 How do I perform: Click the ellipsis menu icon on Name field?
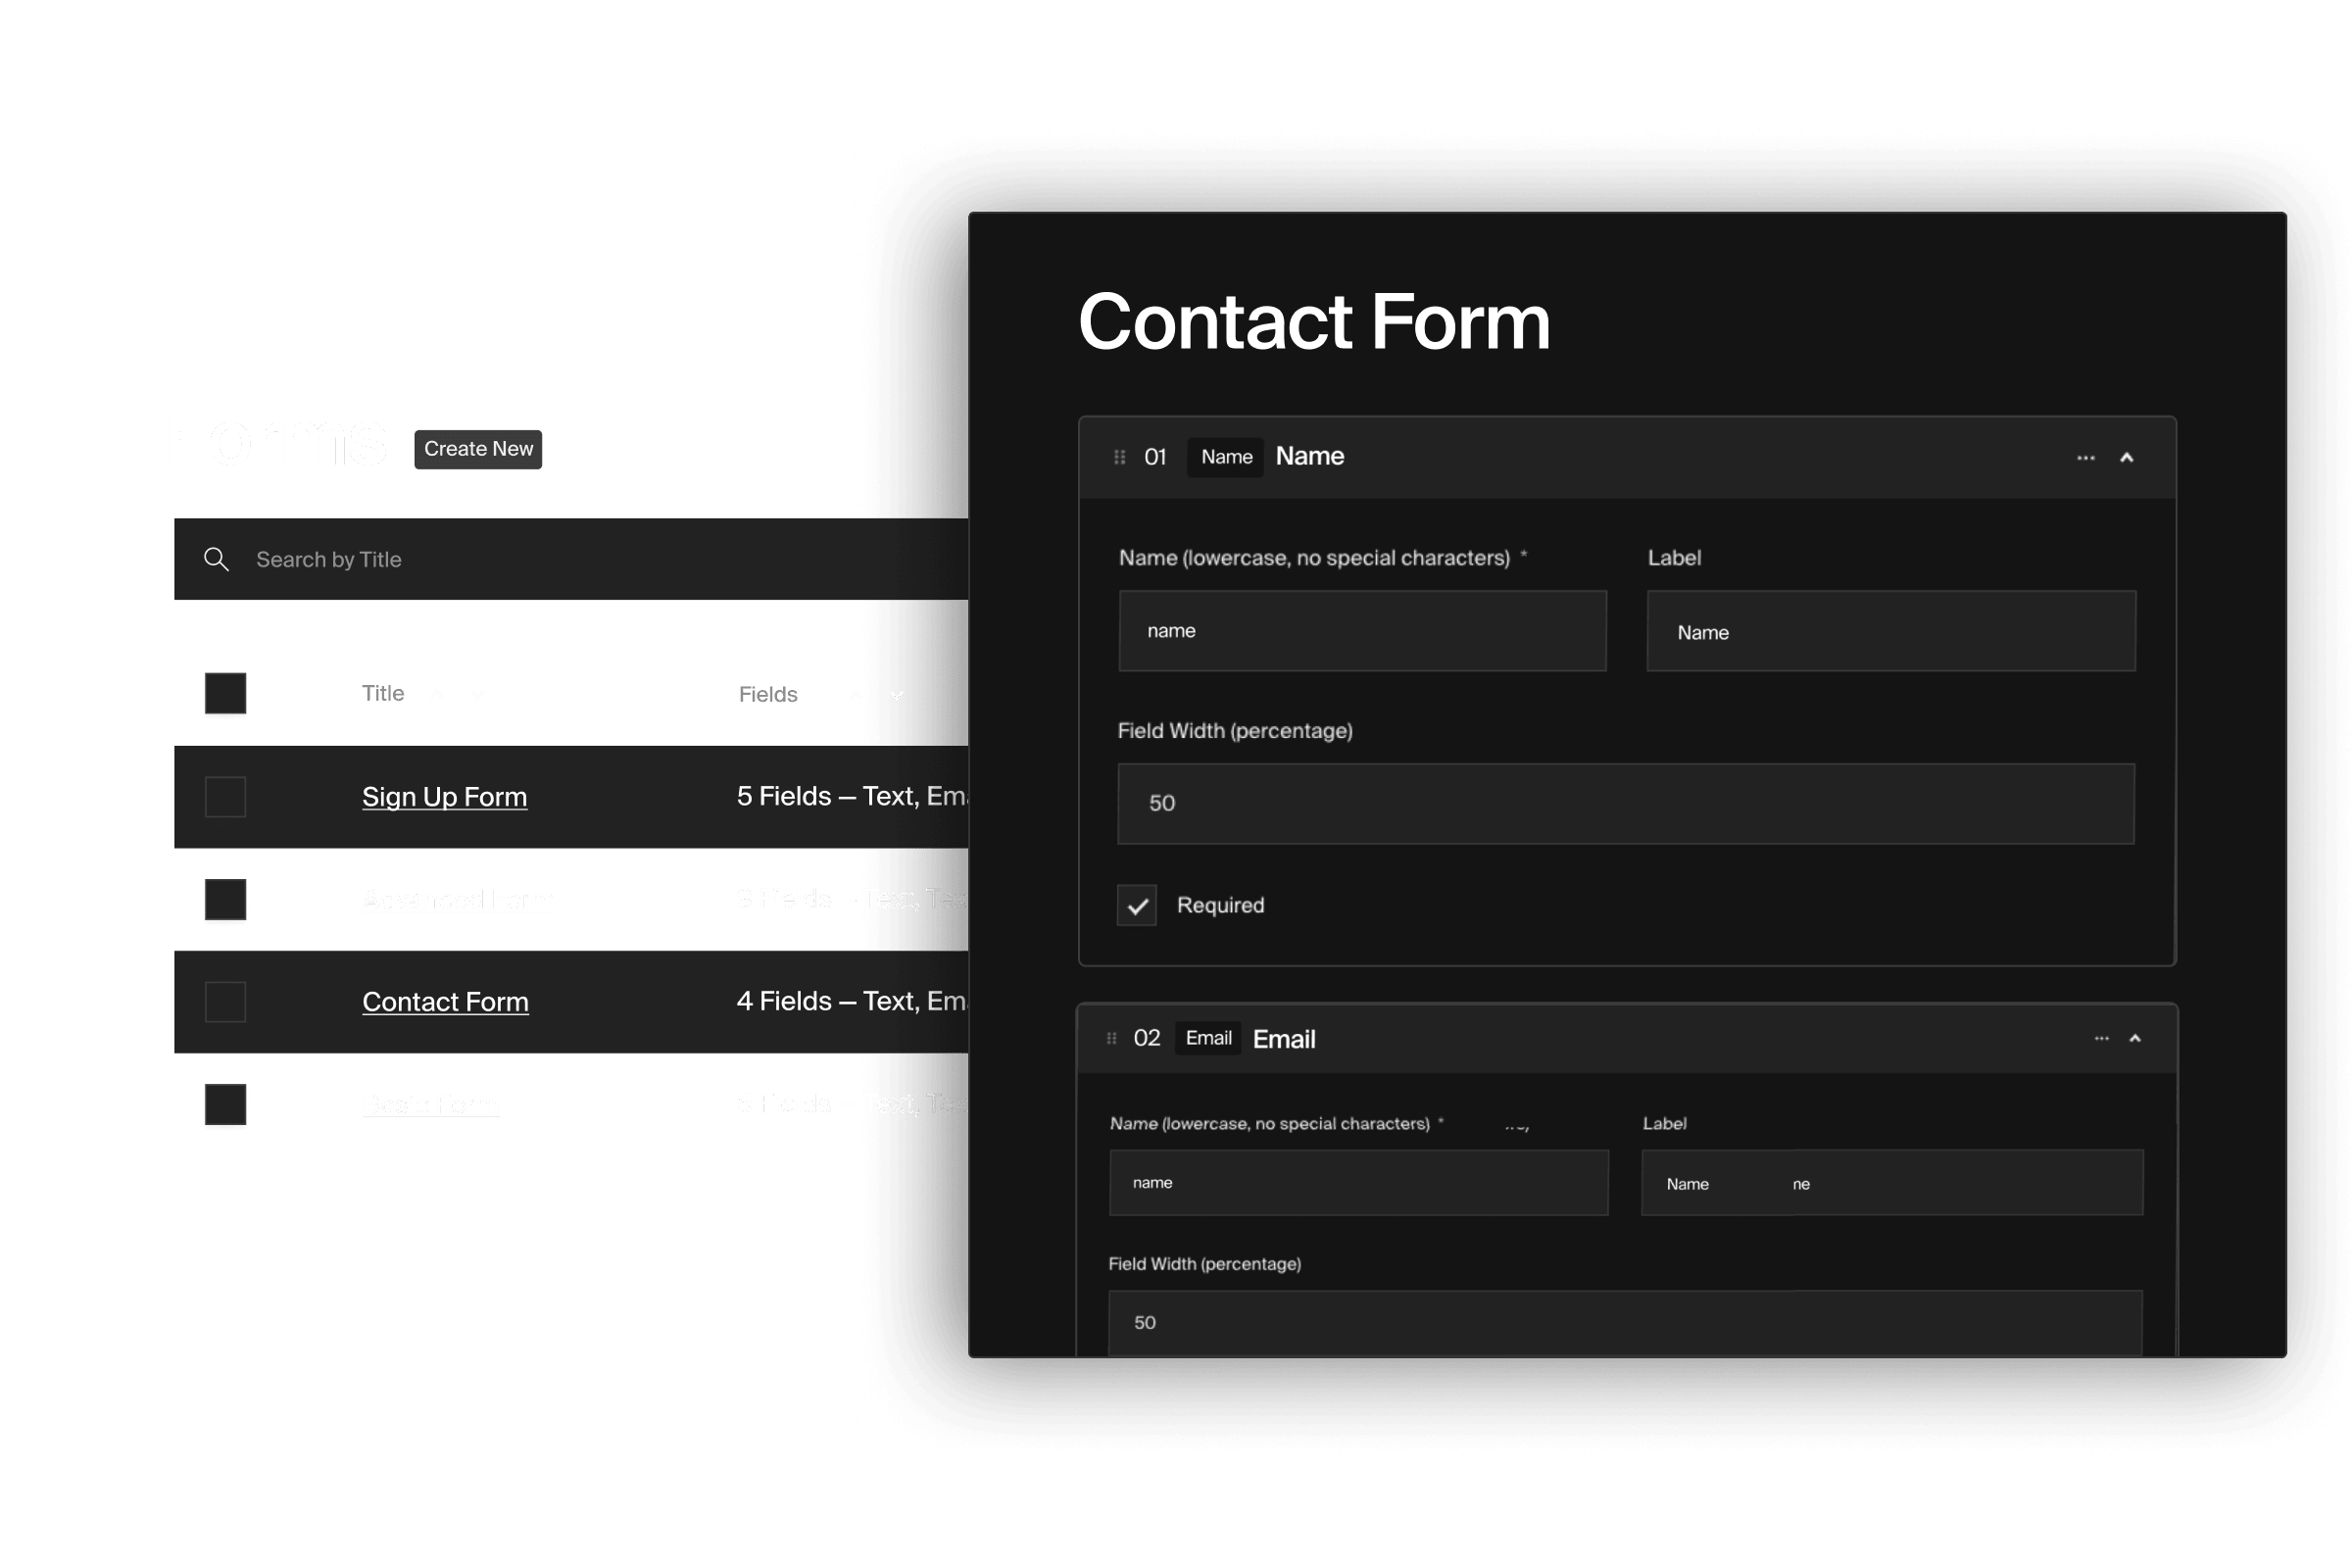coord(2084,457)
